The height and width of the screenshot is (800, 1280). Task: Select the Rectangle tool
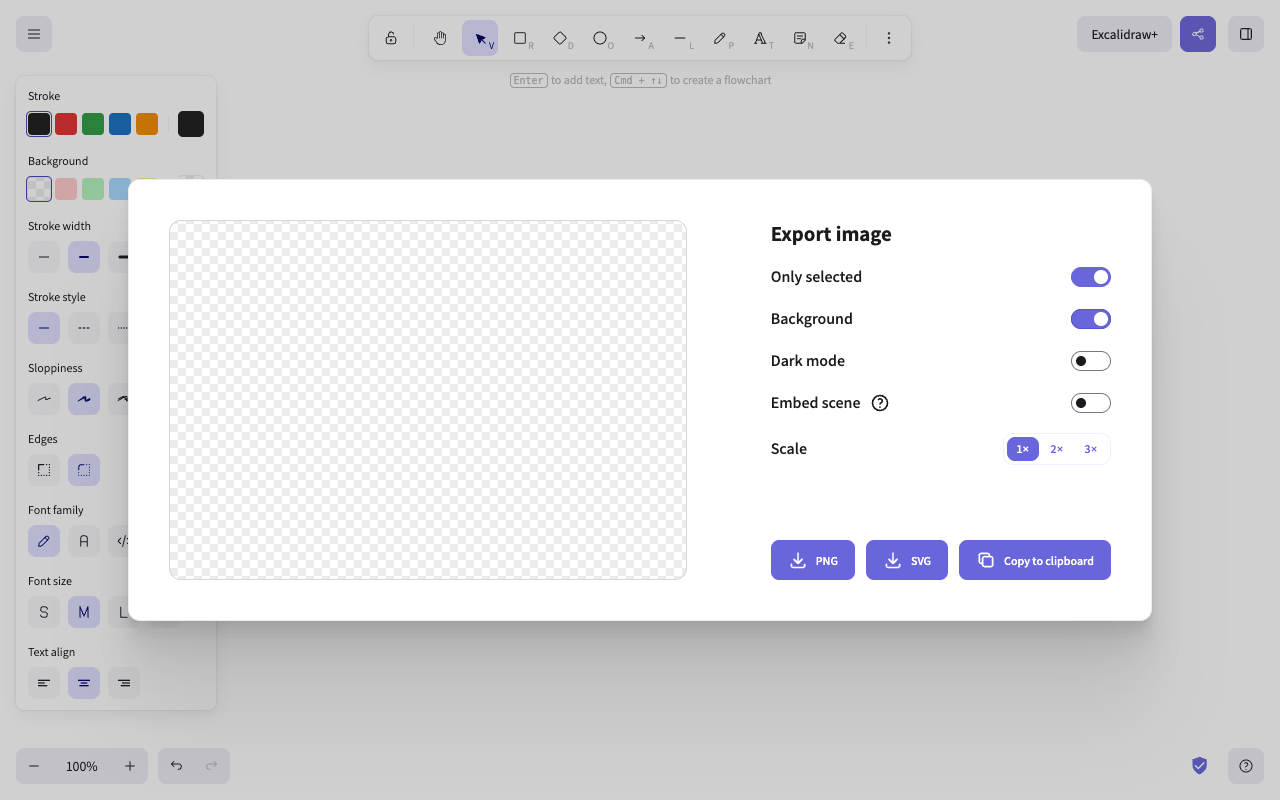pos(520,38)
